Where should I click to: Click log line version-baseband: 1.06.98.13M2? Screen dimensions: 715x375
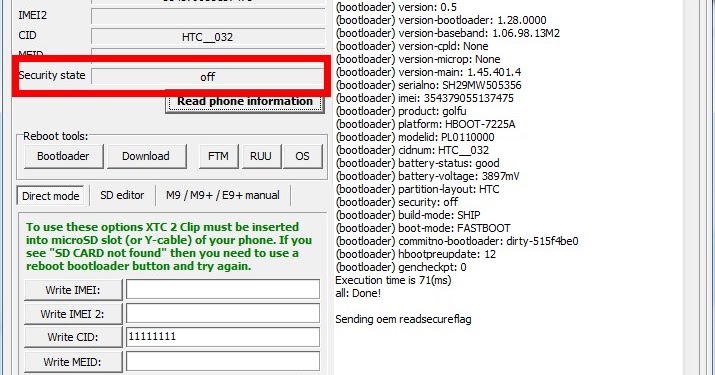click(x=448, y=33)
